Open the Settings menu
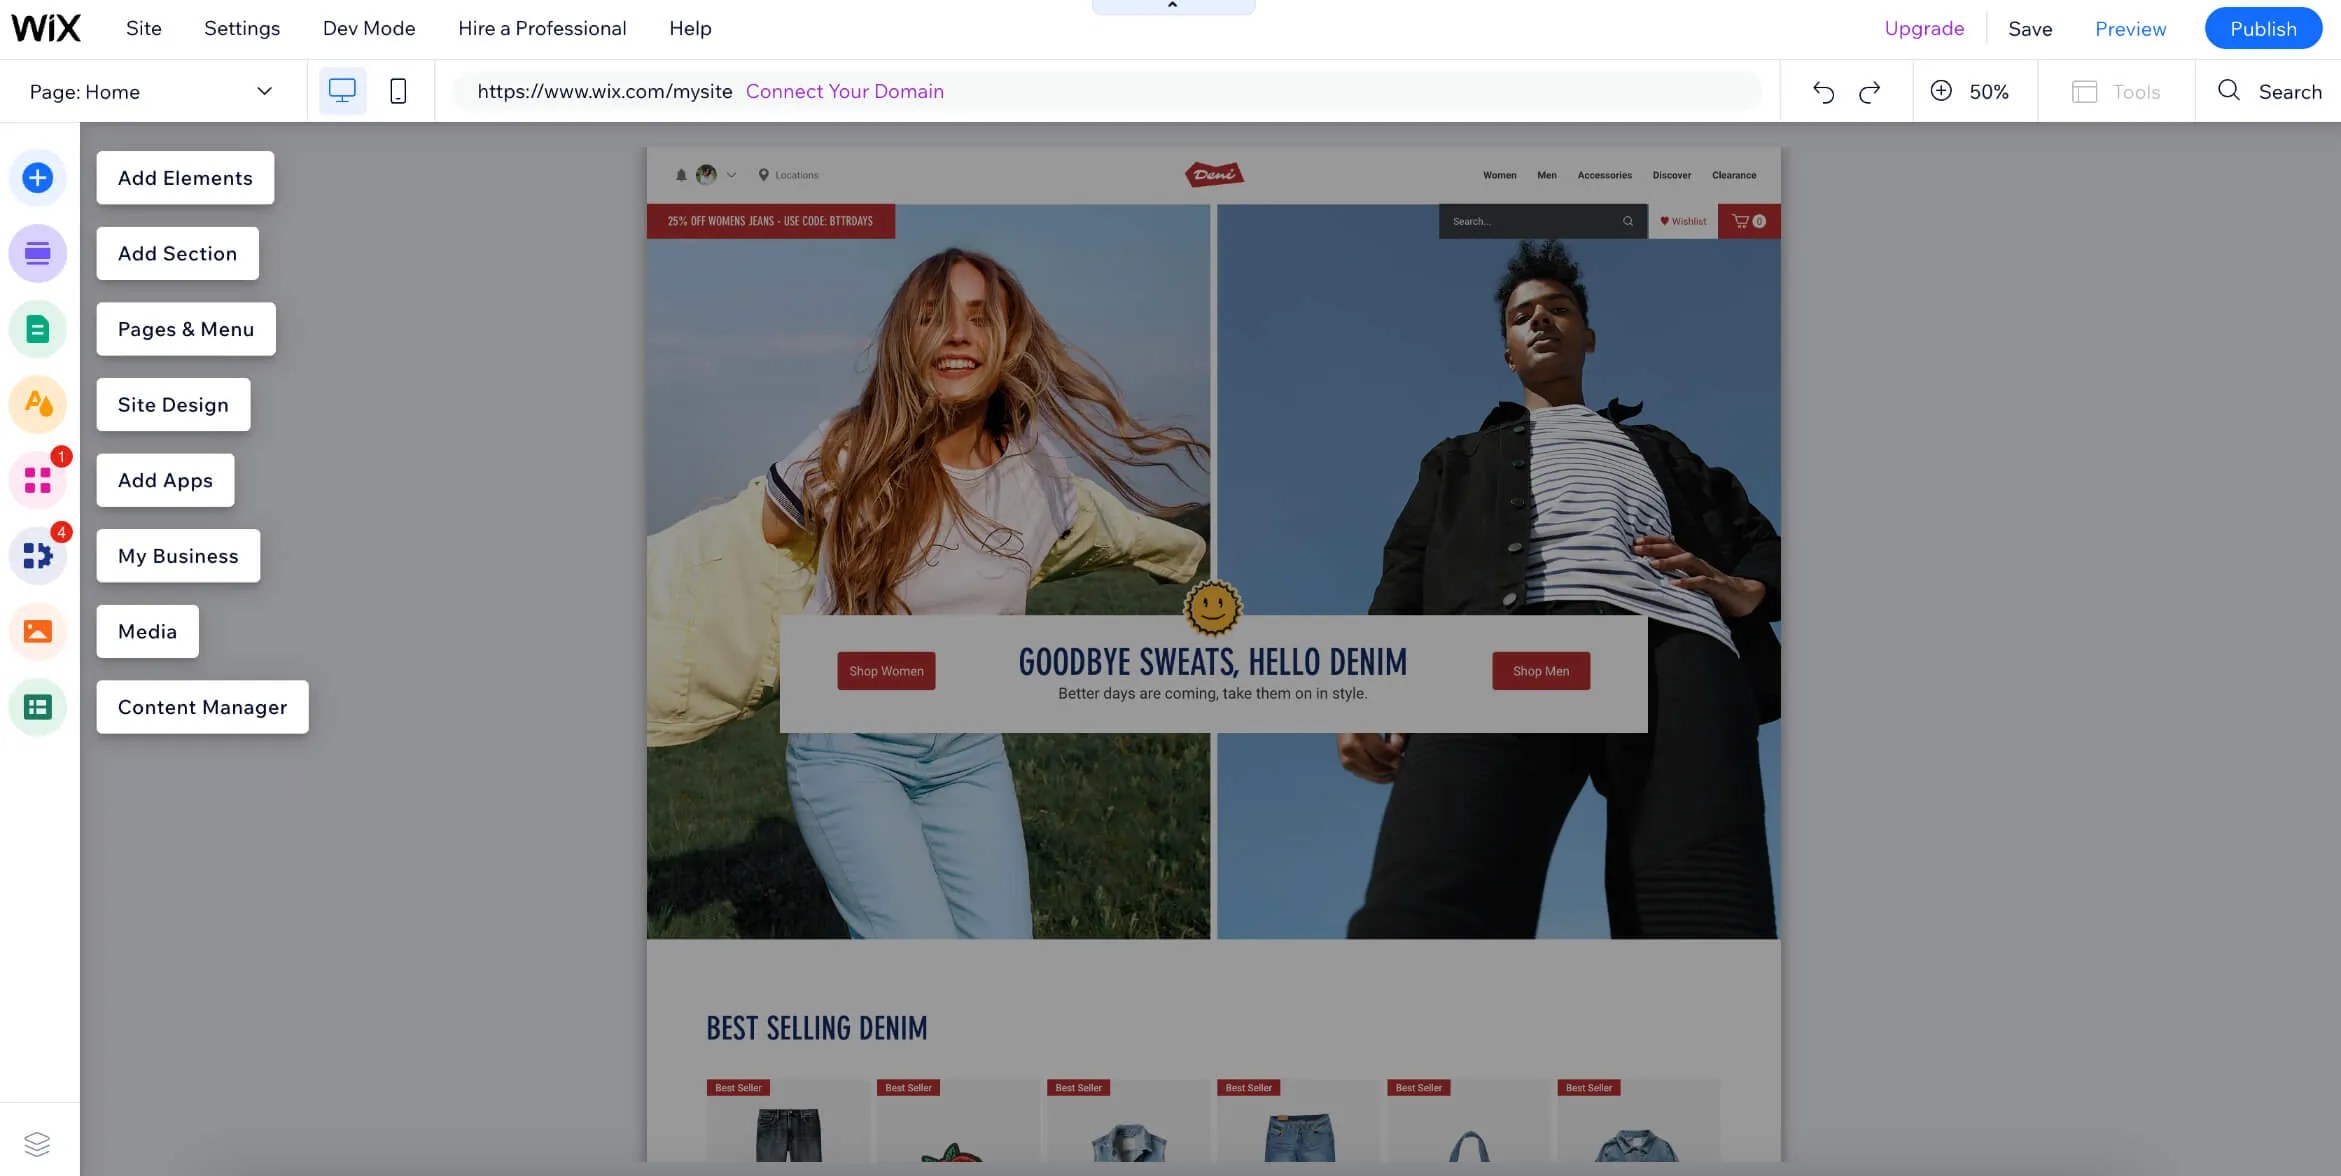 (241, 28)
